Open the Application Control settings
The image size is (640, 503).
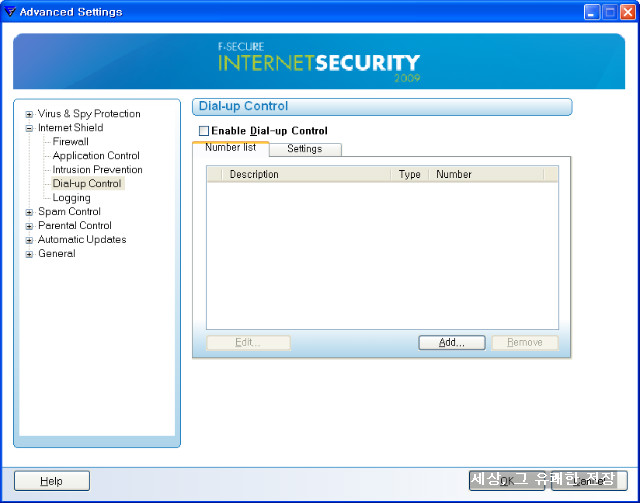coord(96,156)
